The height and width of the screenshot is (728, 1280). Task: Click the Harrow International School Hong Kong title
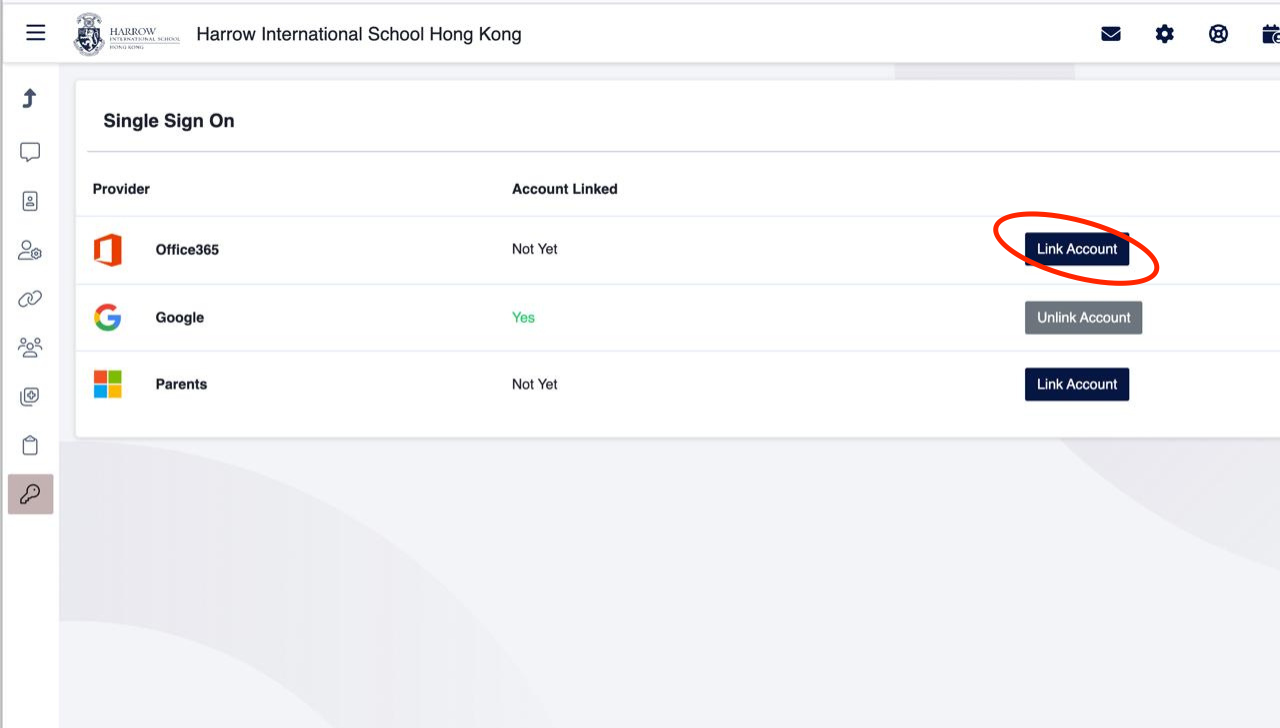click(x=359, y=34)
